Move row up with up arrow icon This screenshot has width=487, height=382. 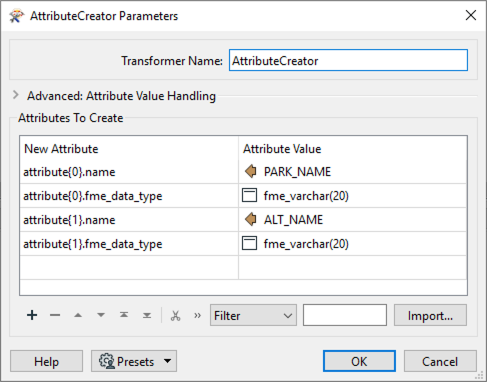click(78, 315)
